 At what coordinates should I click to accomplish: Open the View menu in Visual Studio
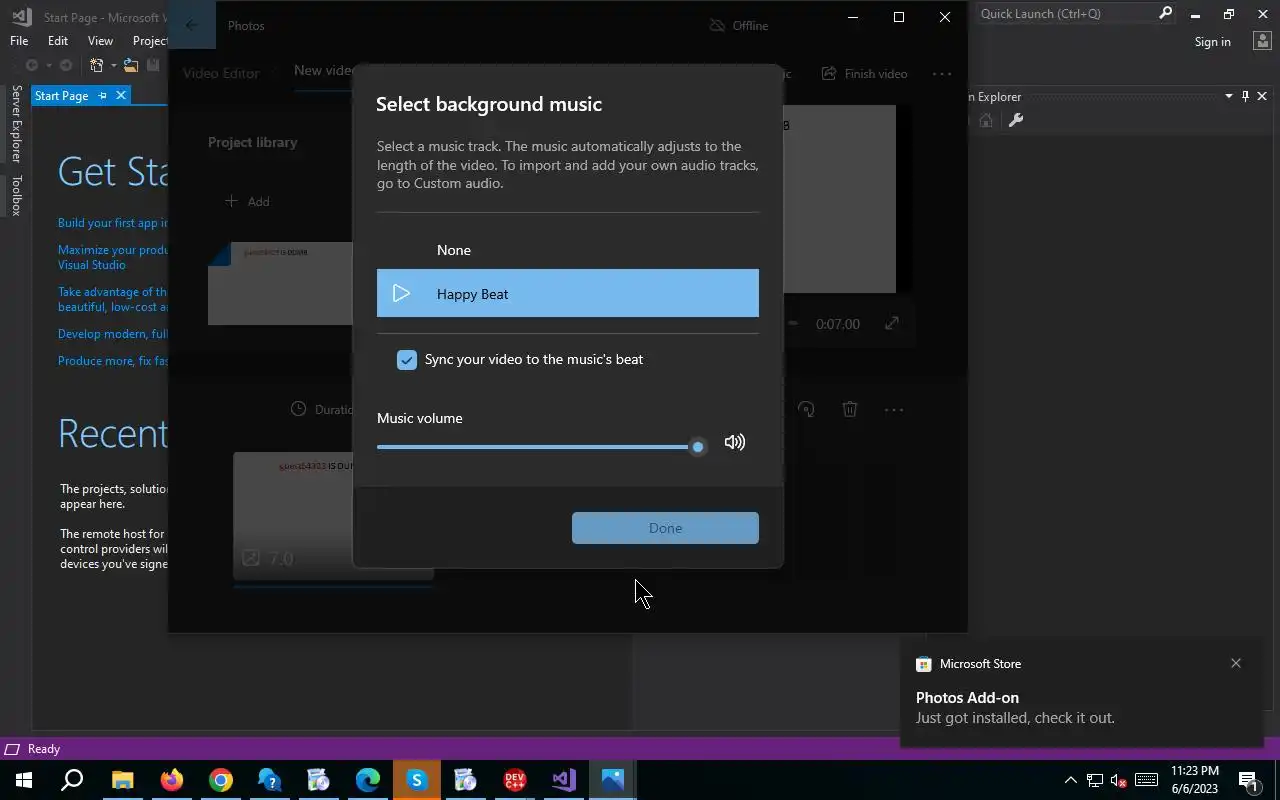pos(100,41)
